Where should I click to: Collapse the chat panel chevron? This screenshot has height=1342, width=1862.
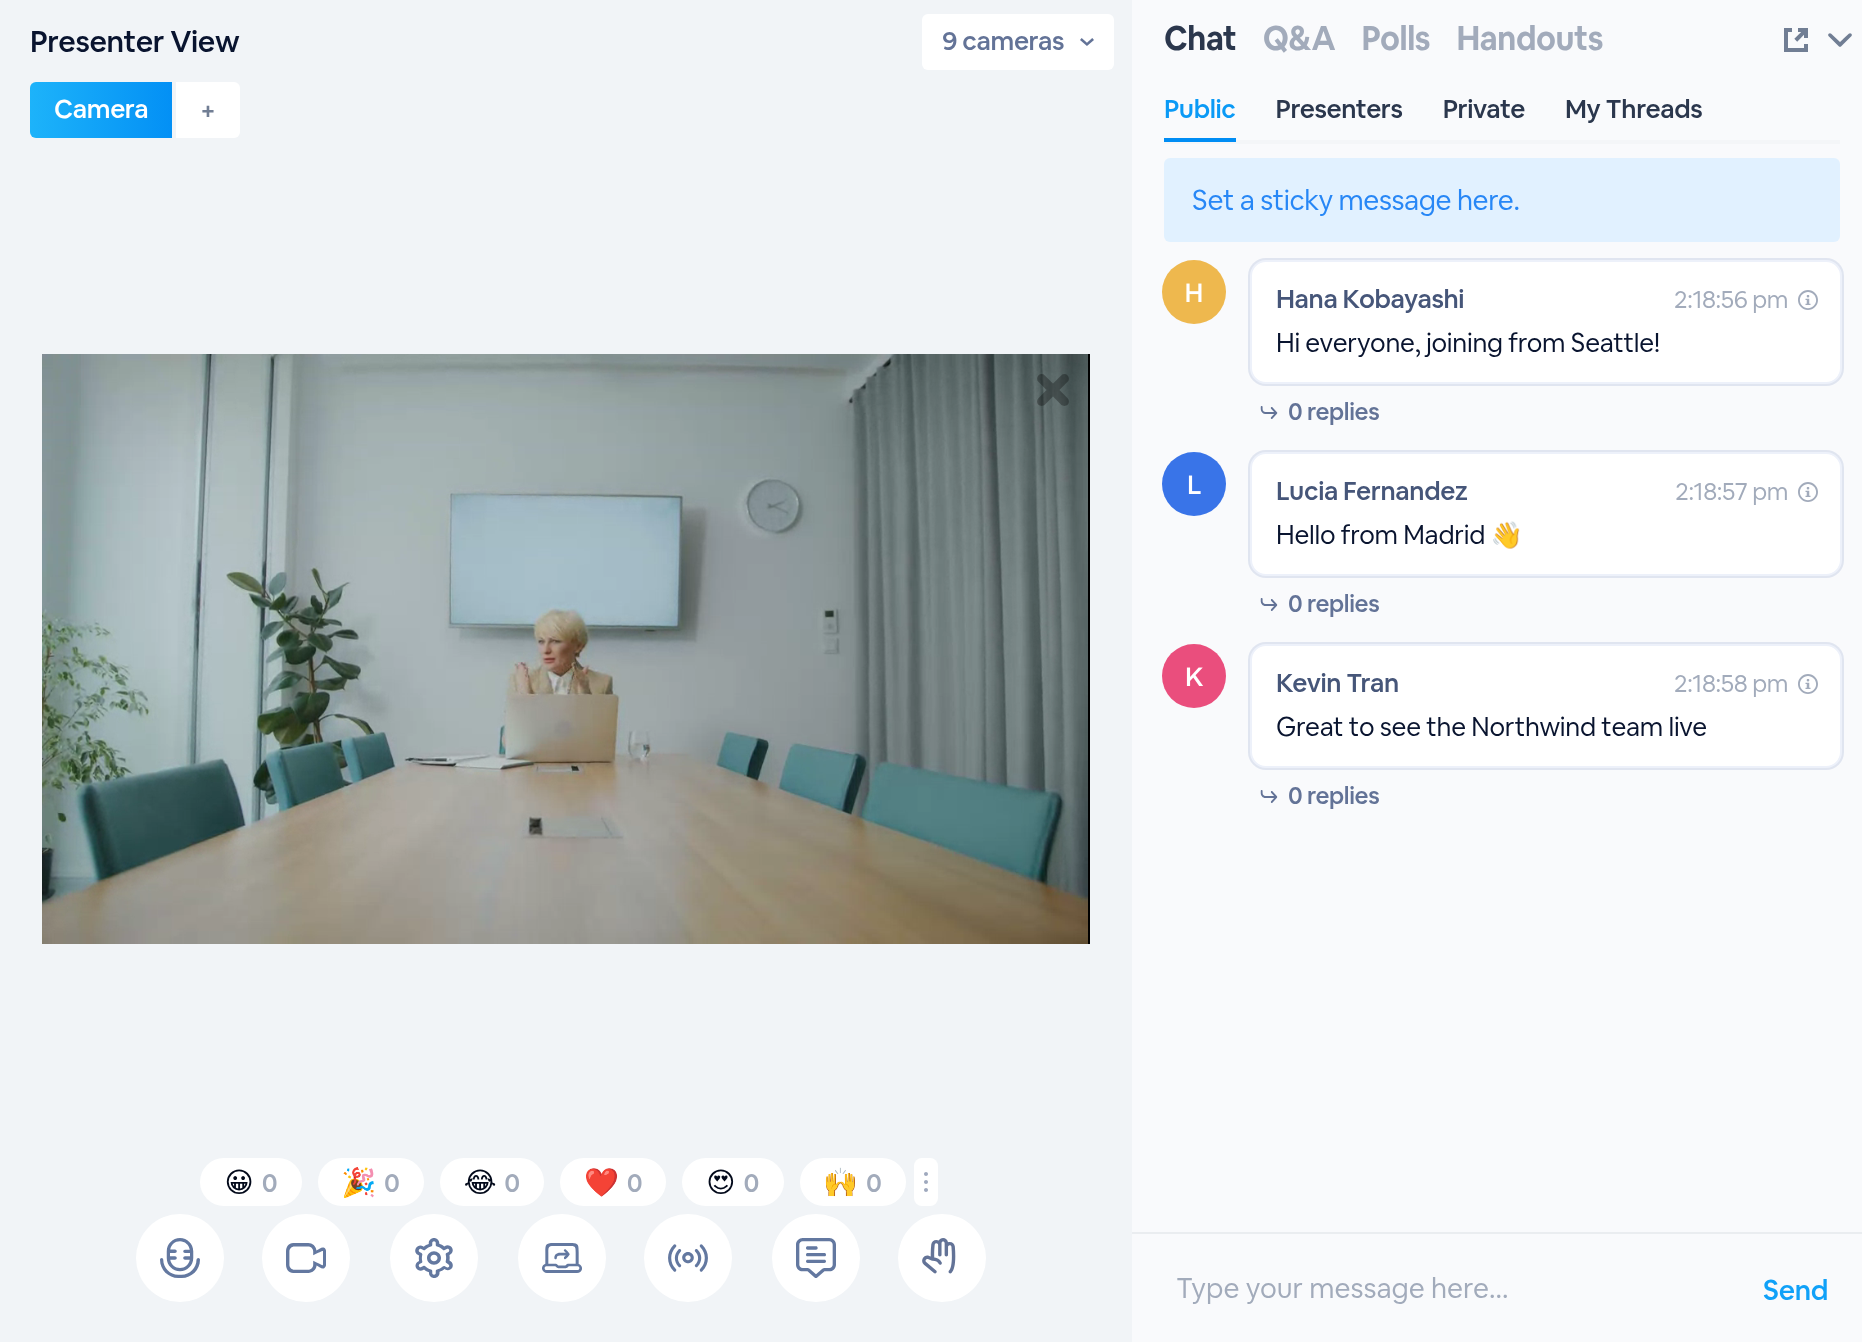[1840, 40]
